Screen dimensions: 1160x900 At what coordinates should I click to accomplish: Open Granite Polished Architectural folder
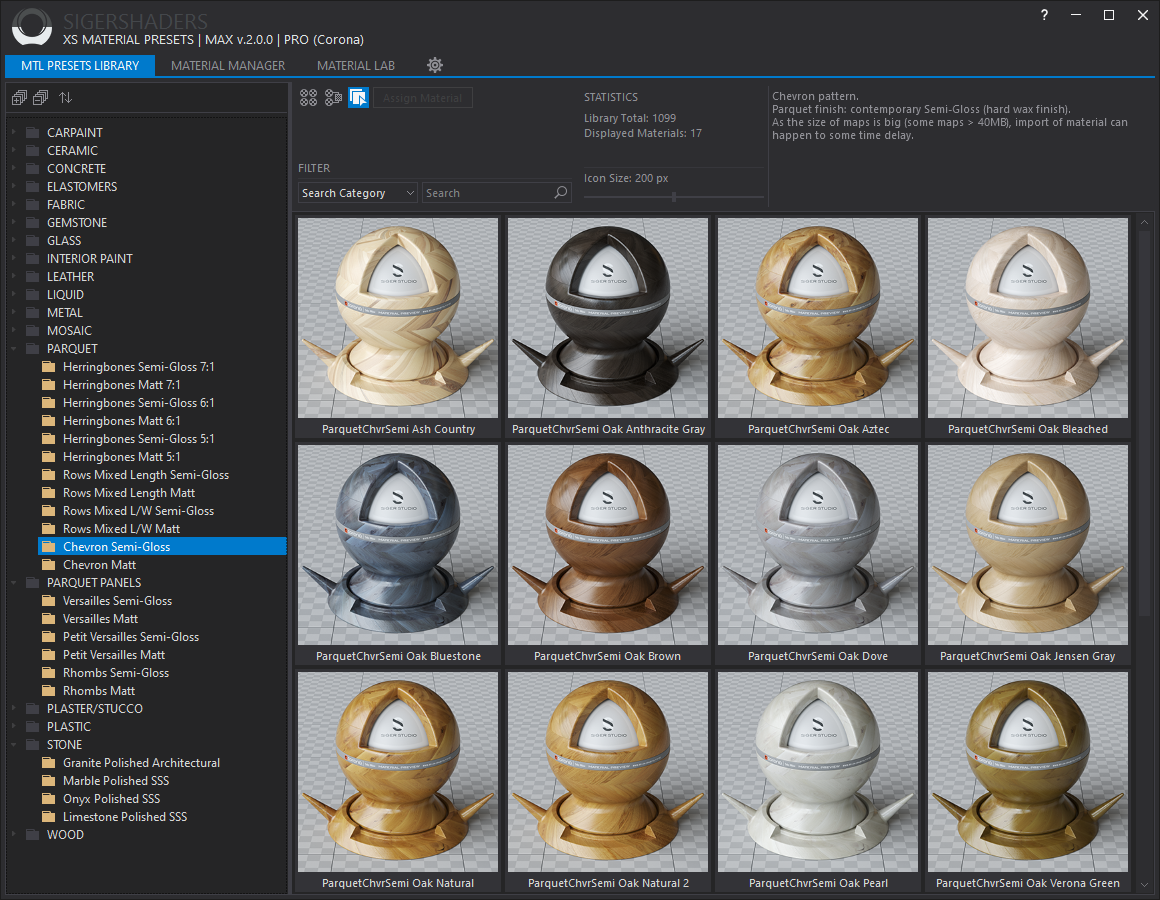click(x=141, y=762)
